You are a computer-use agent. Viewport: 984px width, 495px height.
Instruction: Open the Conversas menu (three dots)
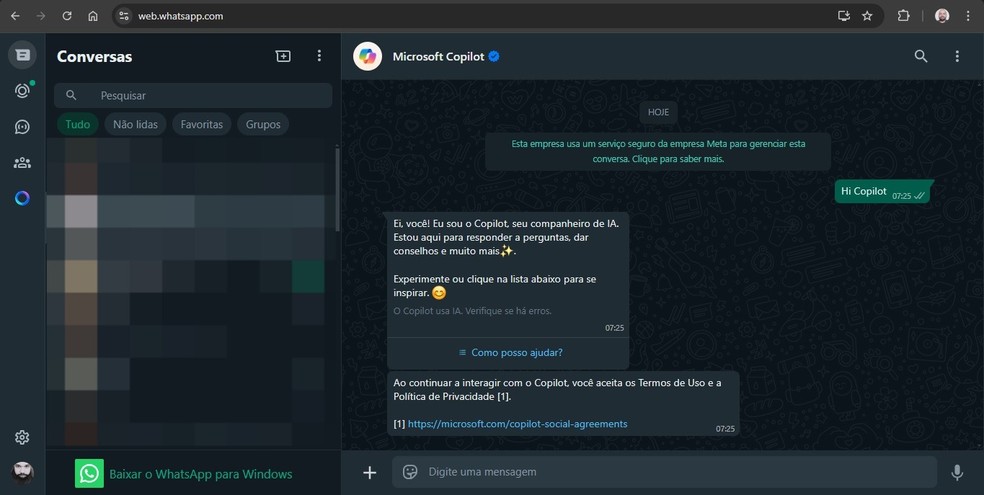click(319, 56)
